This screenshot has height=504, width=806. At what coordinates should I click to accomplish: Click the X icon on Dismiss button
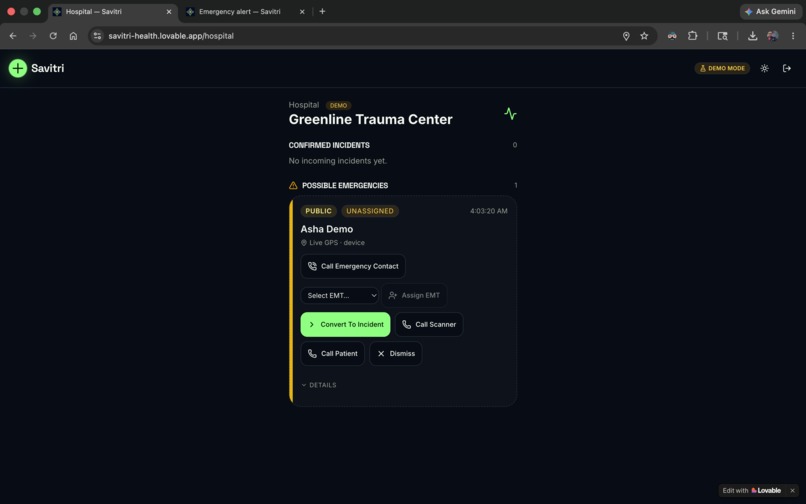(x=381, y=354)
